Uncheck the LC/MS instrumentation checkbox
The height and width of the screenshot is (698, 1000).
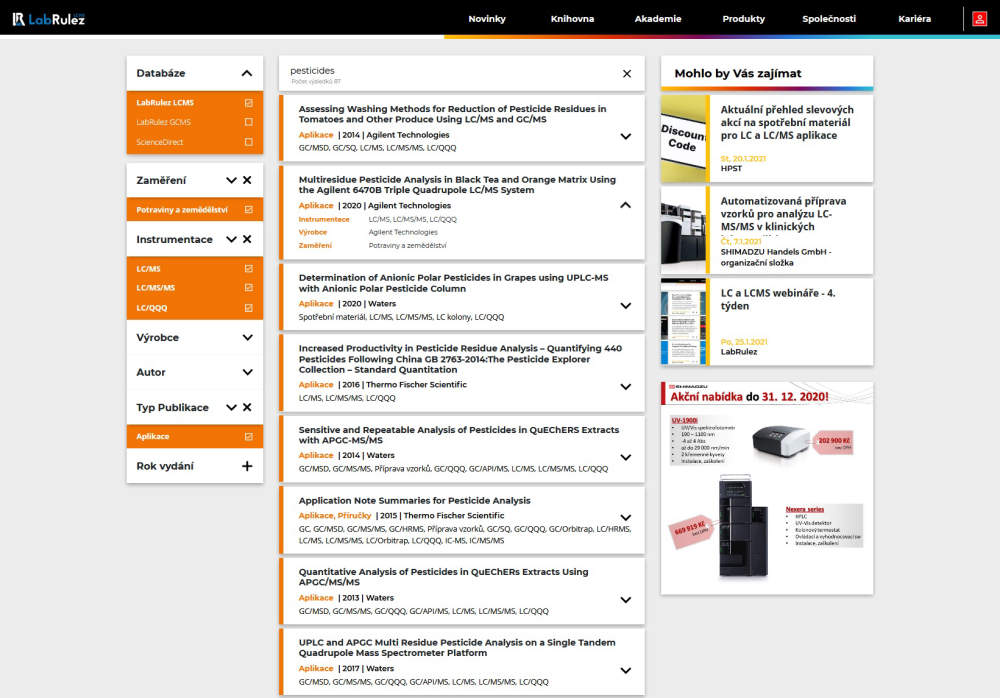click(249, 269)
